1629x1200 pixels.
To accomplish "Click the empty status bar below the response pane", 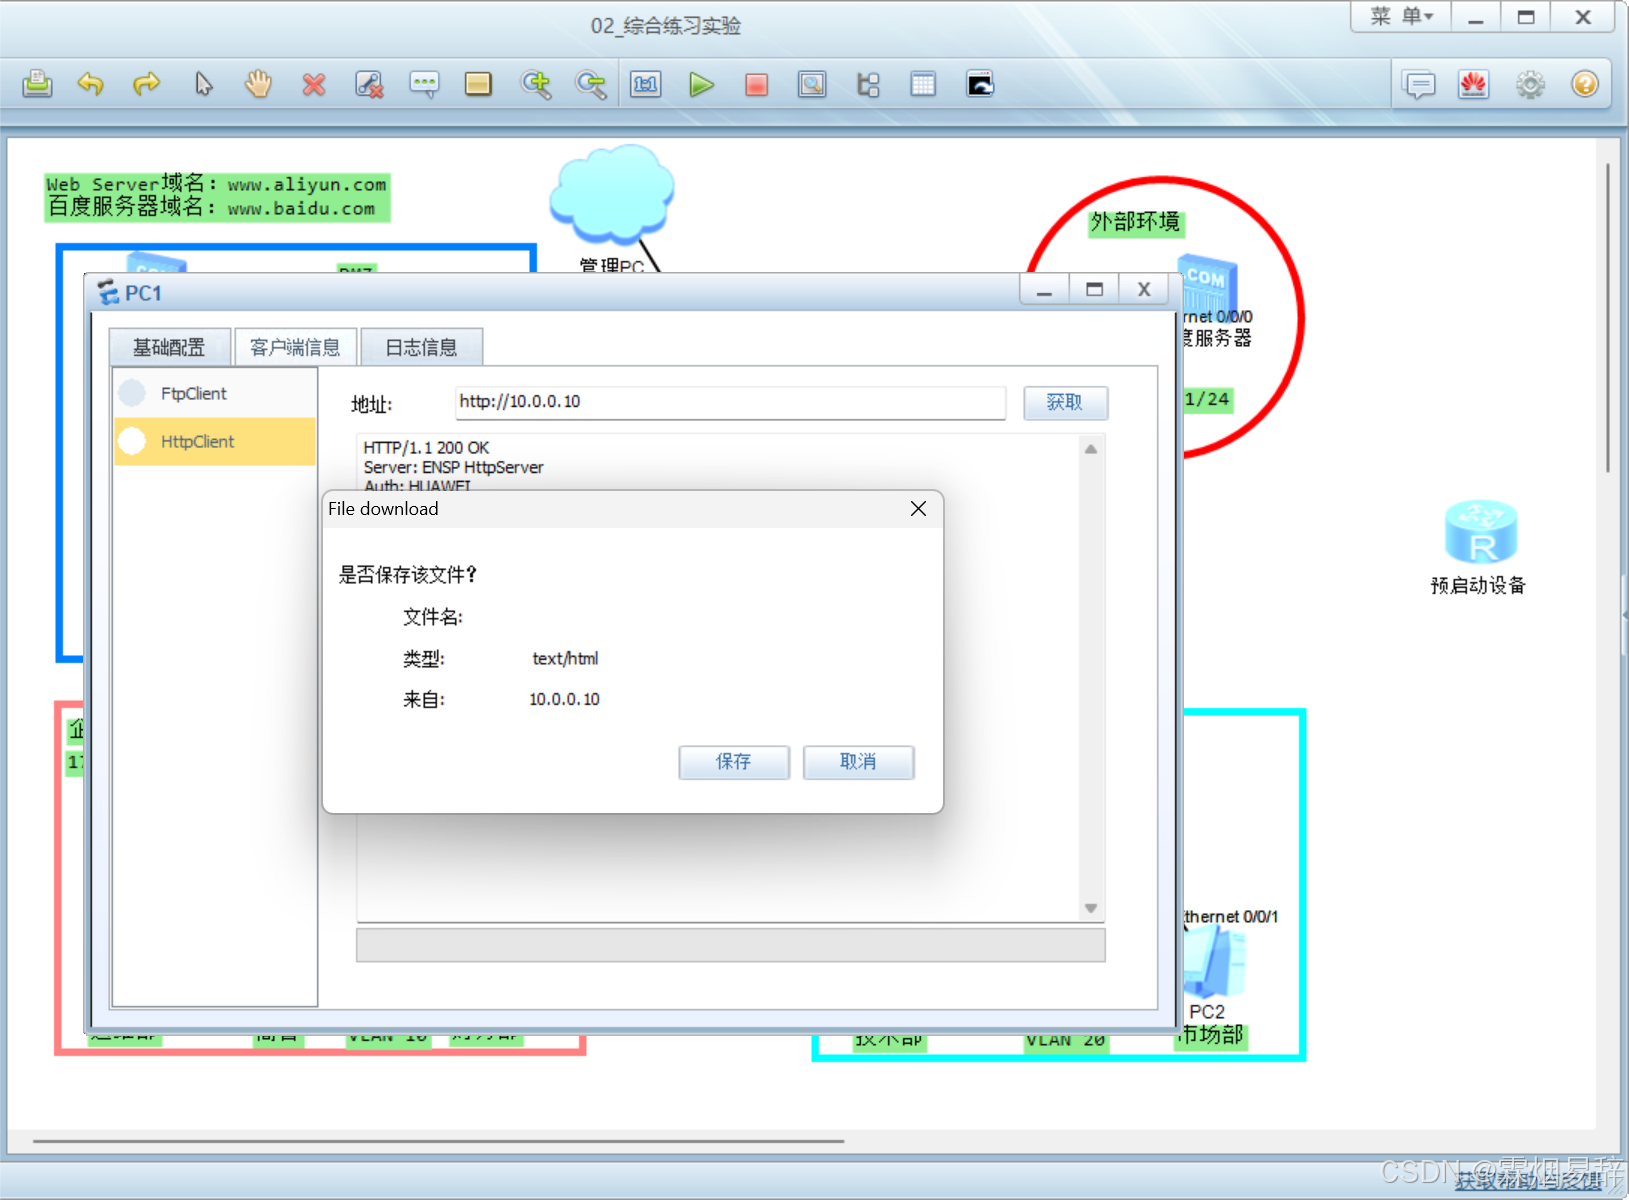I will click(730, 945).
